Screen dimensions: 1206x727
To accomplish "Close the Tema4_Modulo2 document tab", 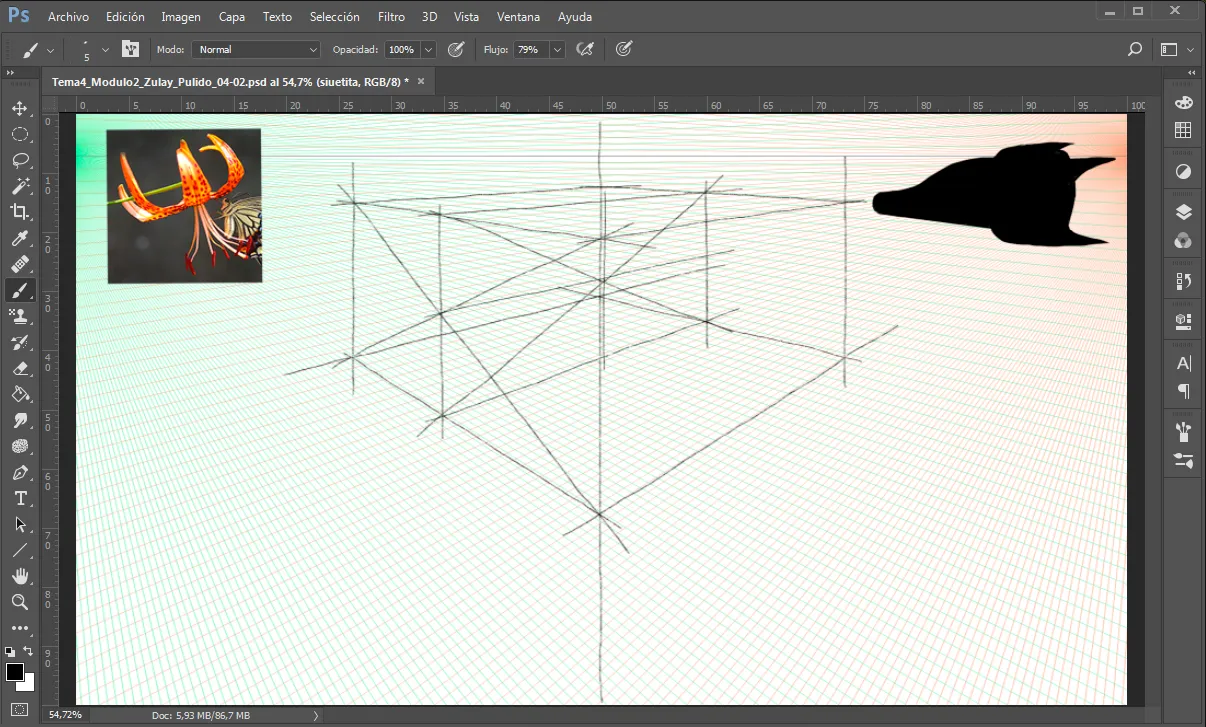I will click(x=421, y=82).
